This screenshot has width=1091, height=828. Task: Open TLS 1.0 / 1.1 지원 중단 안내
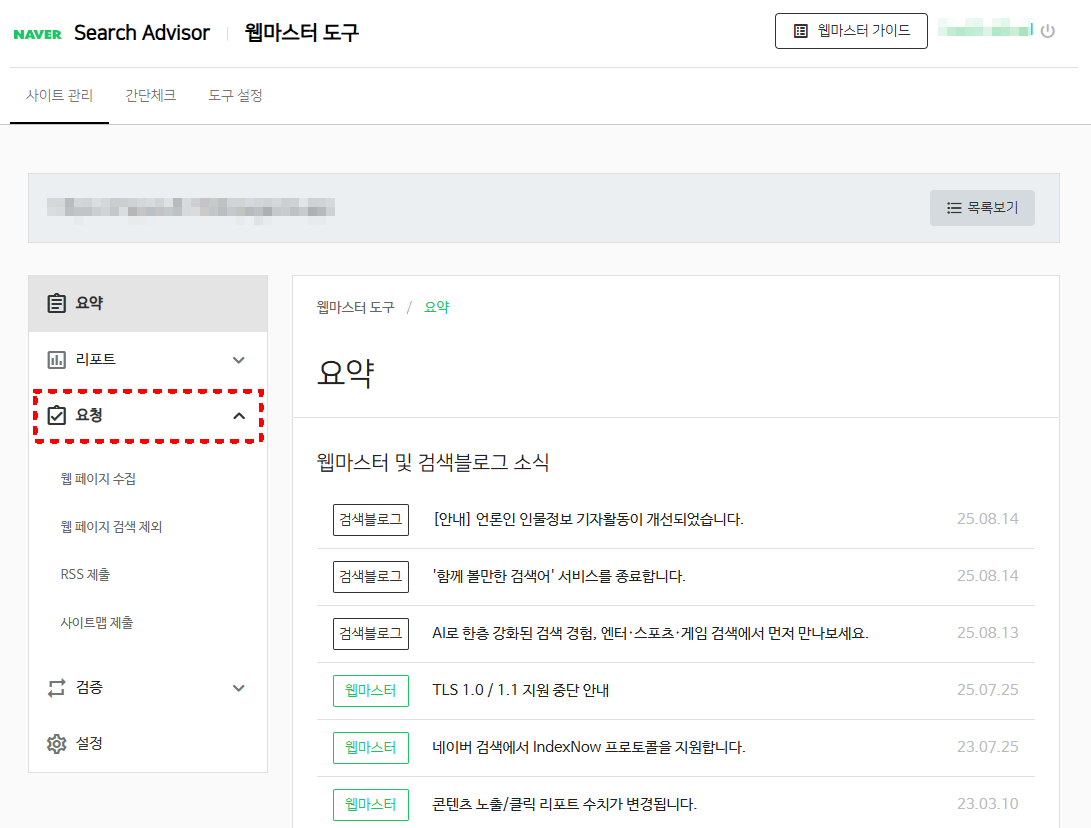coord(520,690)
